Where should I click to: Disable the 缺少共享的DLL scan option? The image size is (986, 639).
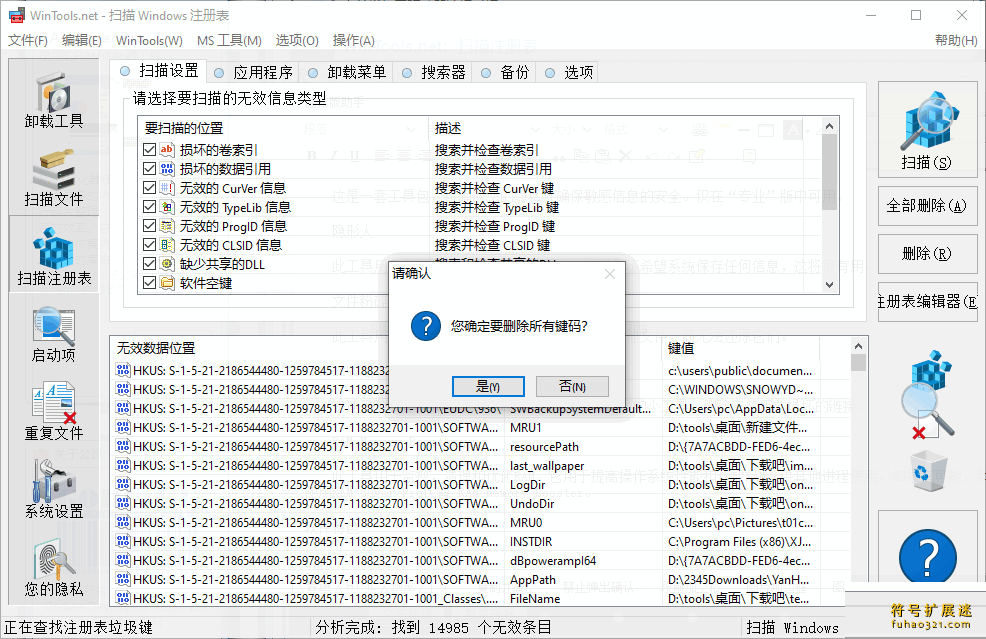pyautogui.click(x=148, y=263)
